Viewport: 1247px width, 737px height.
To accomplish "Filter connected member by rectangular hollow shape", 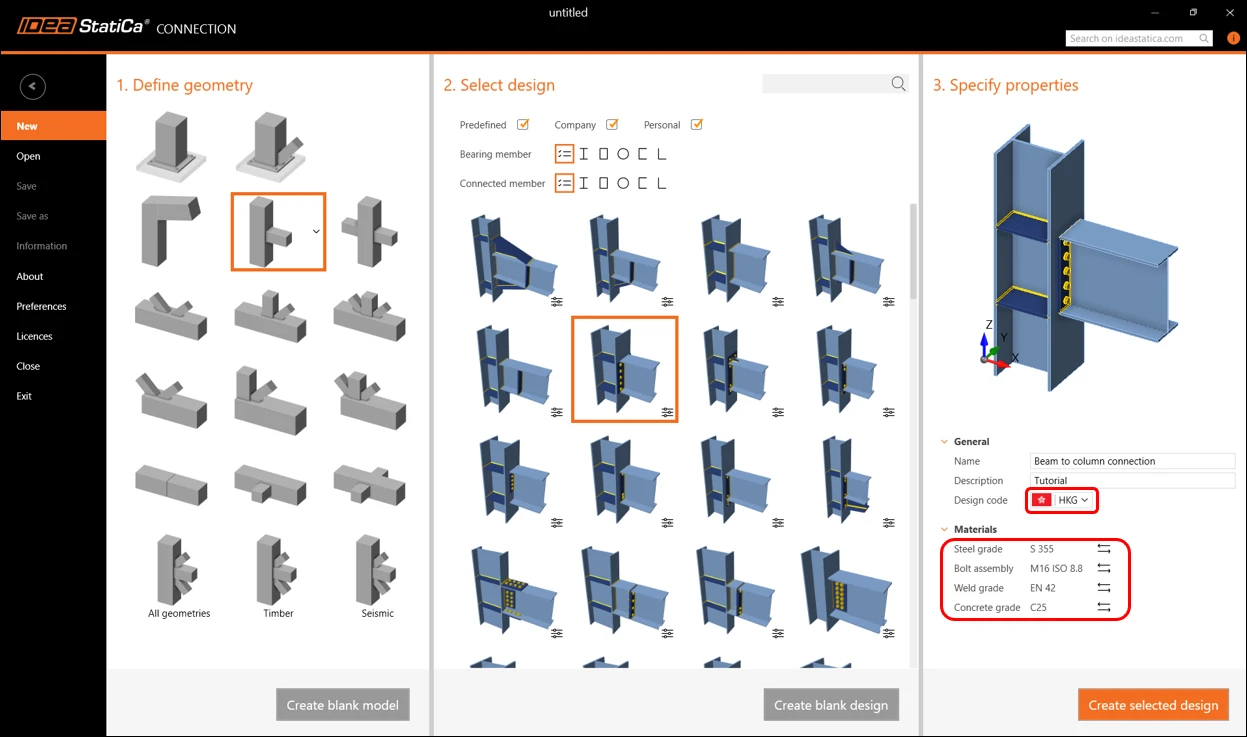I will pyautogui.click(x=603, y=183).
